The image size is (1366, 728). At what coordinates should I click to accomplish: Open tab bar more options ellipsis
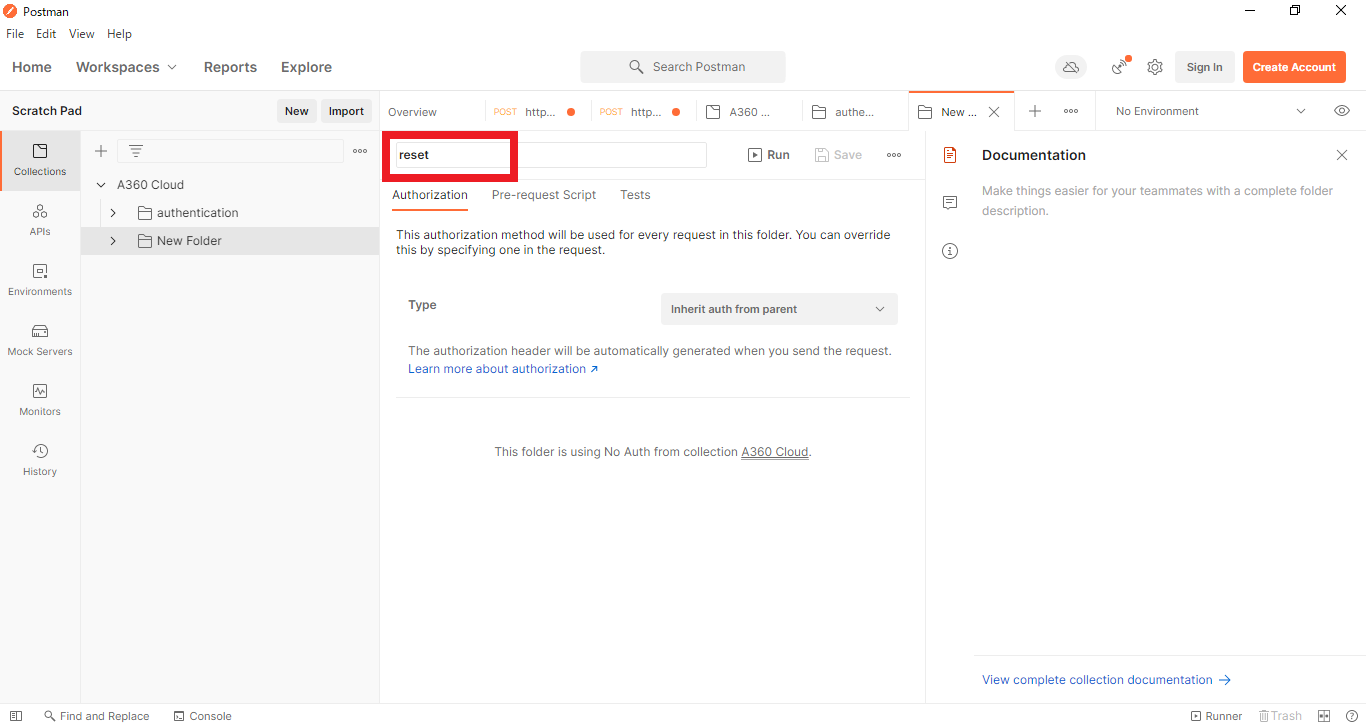(x=1071, y=111)
